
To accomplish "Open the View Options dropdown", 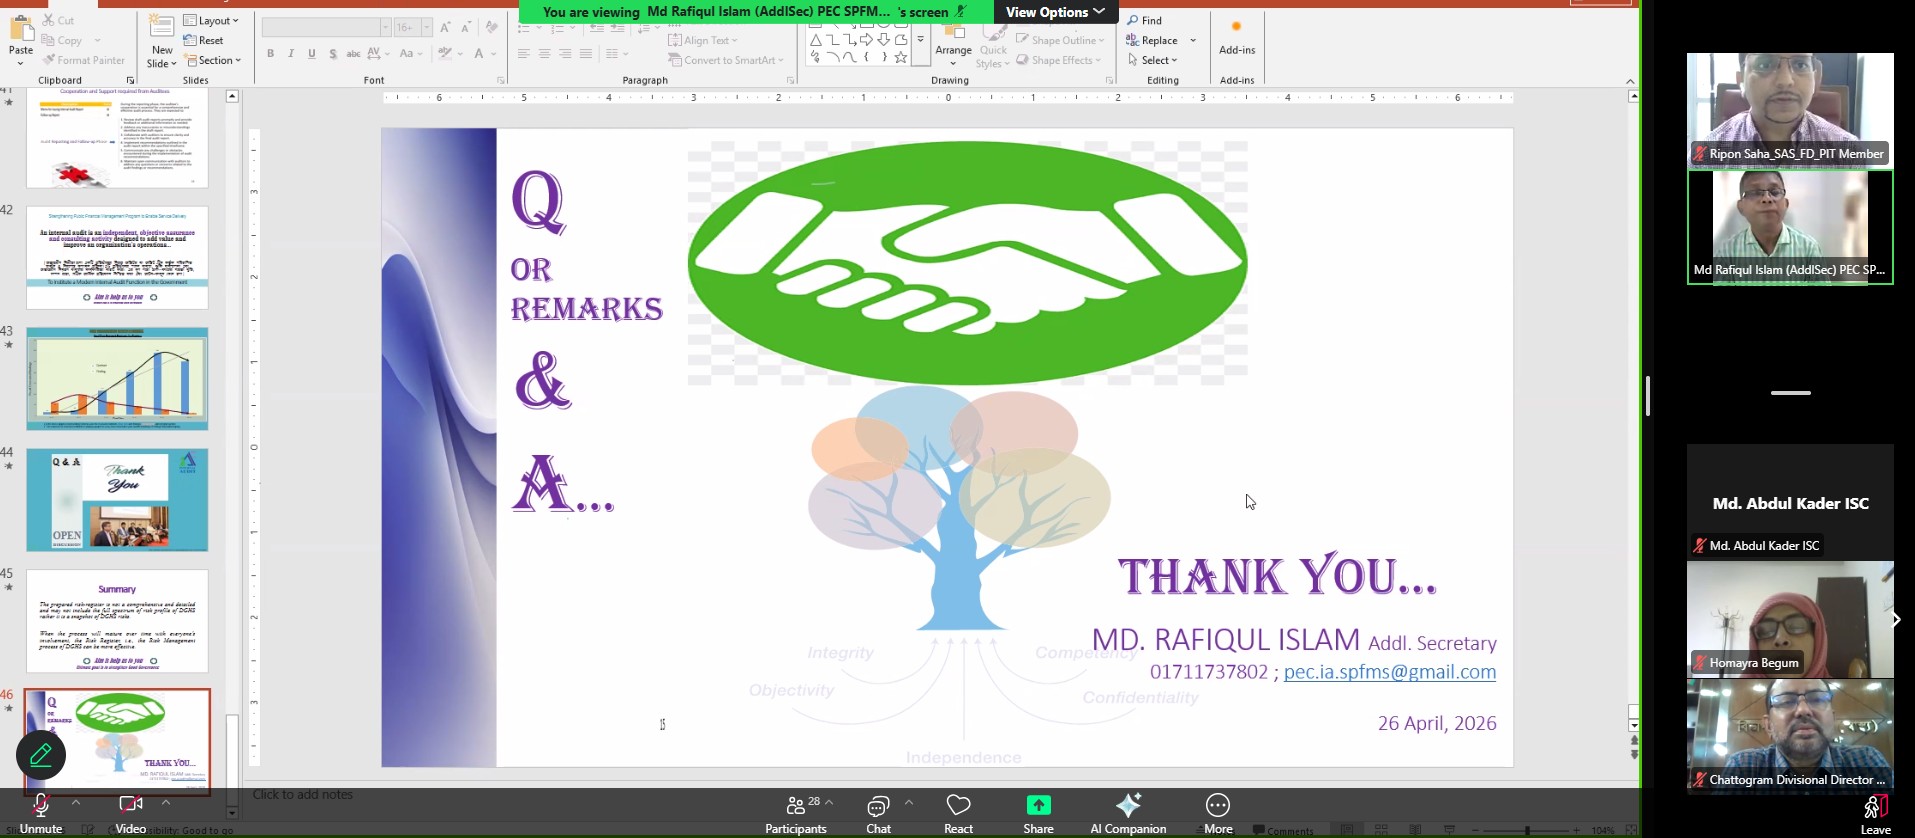I will [x=1055, y=12].
